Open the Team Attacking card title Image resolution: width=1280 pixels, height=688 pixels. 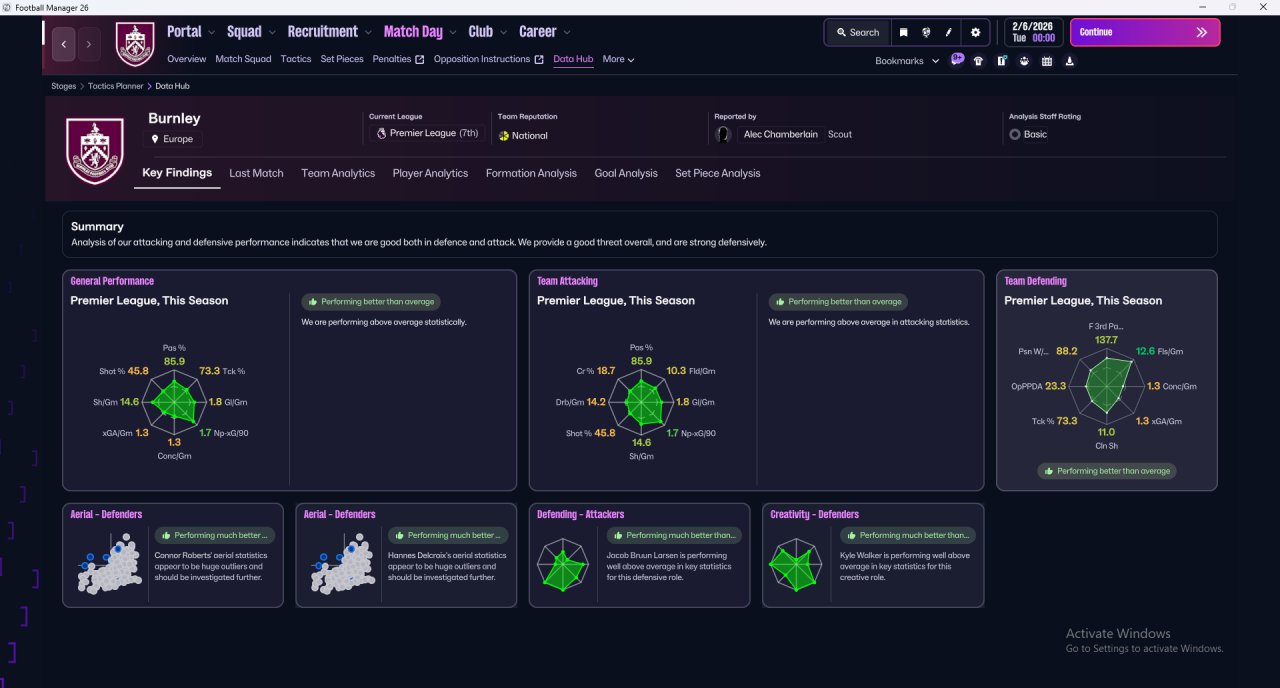pos(567,281)
